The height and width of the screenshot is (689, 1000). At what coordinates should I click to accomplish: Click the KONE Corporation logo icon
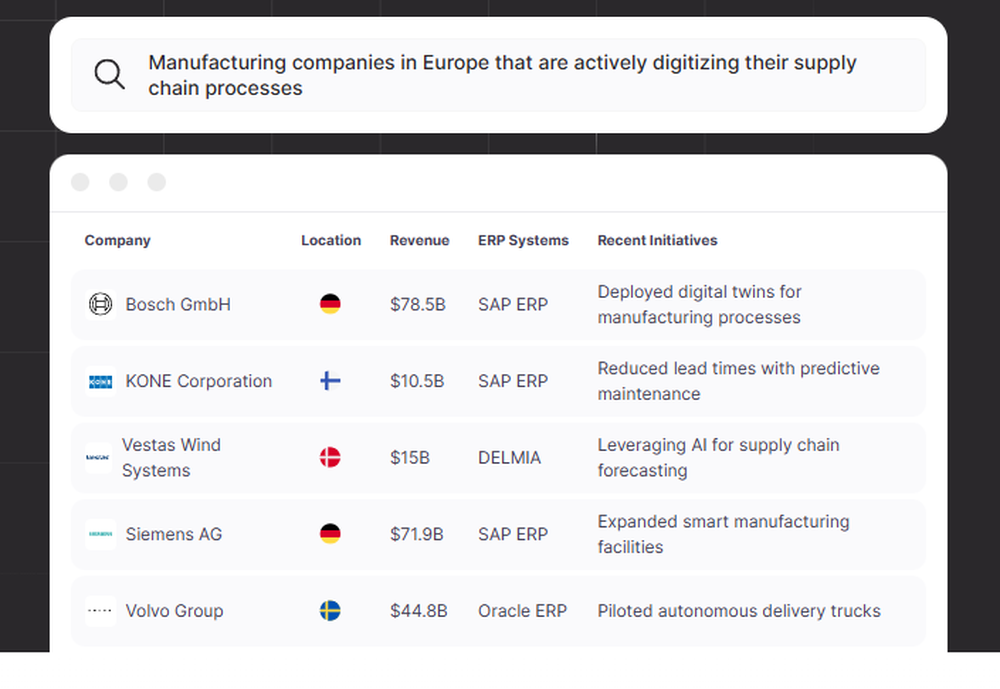click(100, 381)
